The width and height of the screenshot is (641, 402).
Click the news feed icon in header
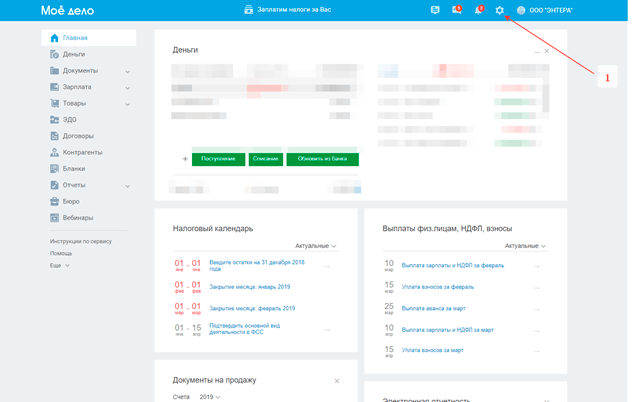[x=435, y=10]
